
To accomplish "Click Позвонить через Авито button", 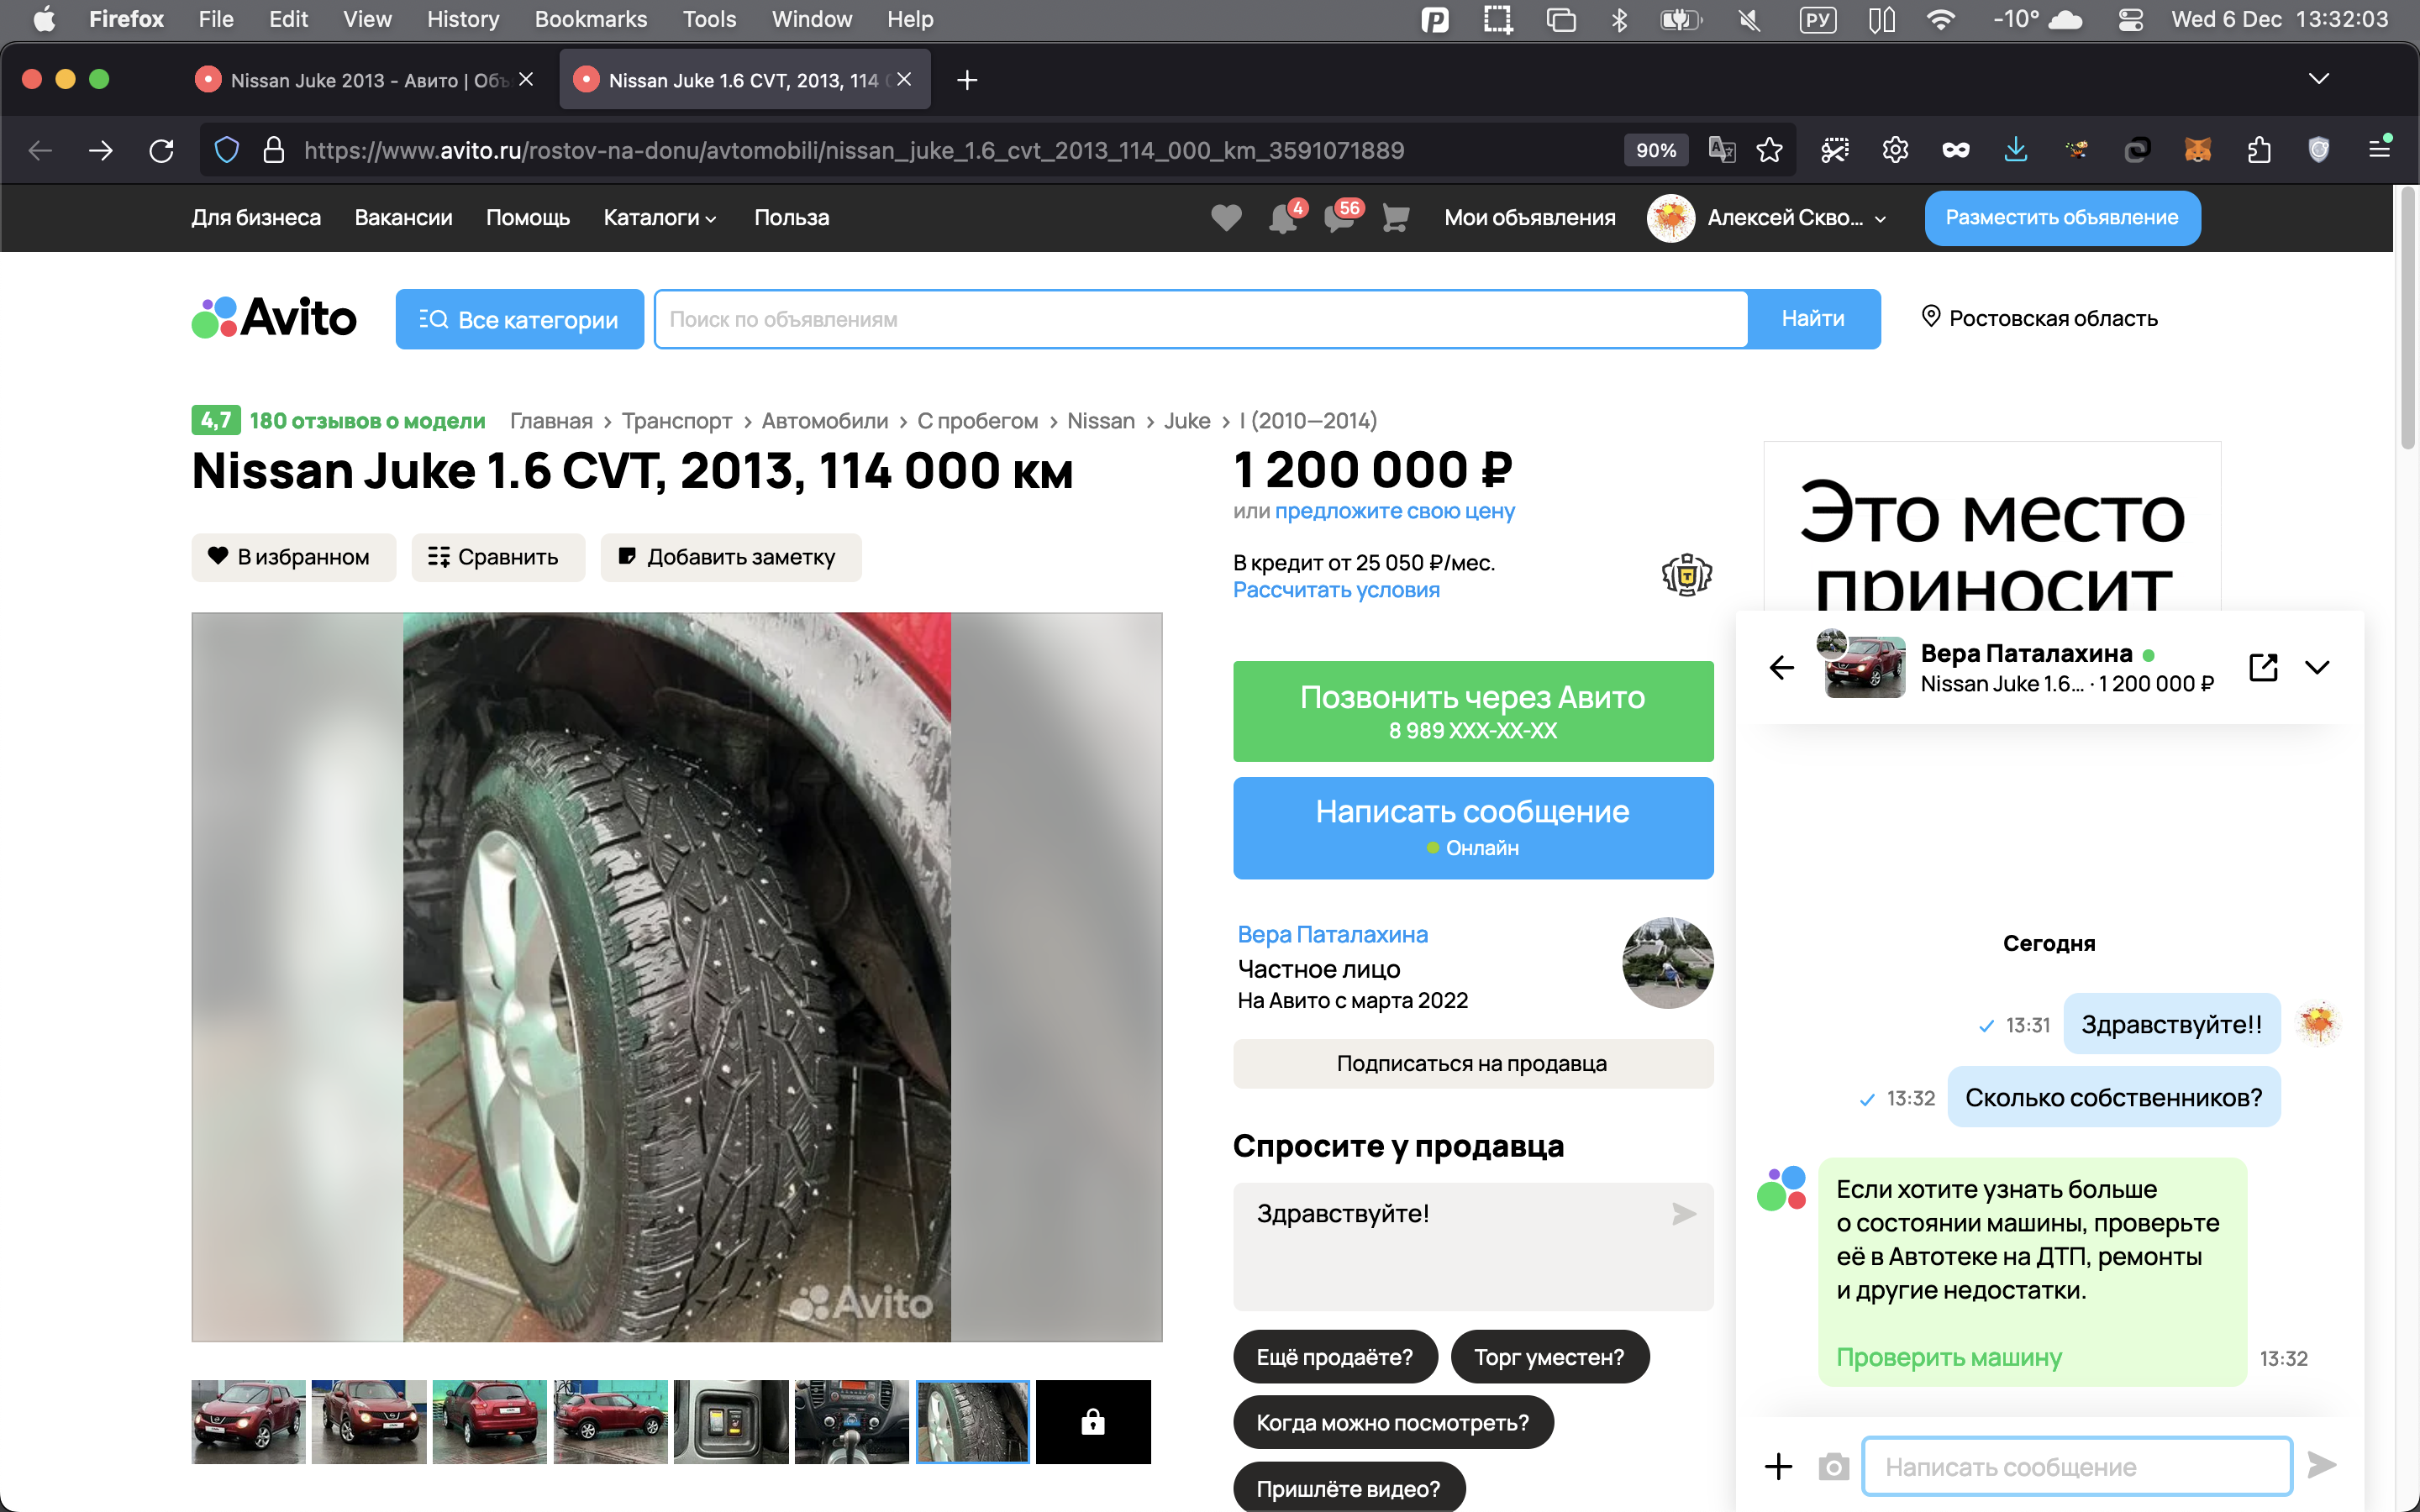I will (x=1472, y=711).
